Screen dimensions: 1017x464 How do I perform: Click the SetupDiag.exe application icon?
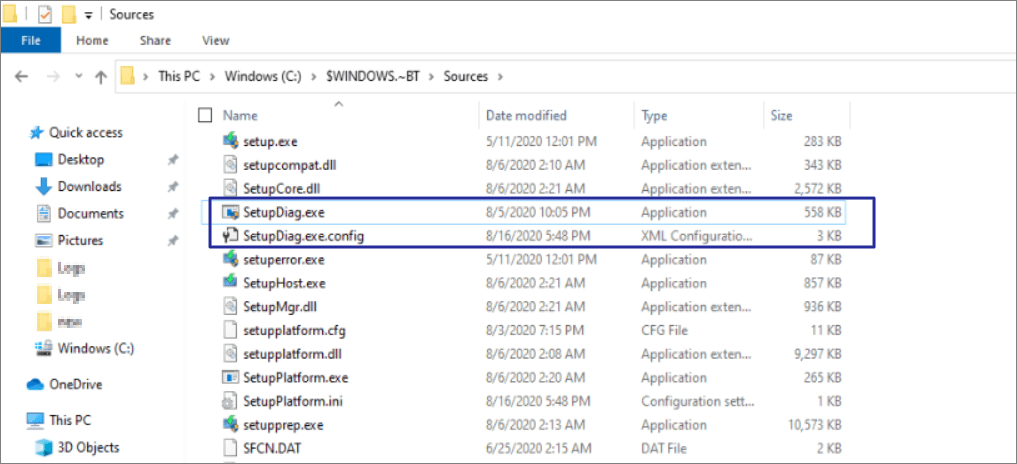pyautogui.click(x=231, y=212)
